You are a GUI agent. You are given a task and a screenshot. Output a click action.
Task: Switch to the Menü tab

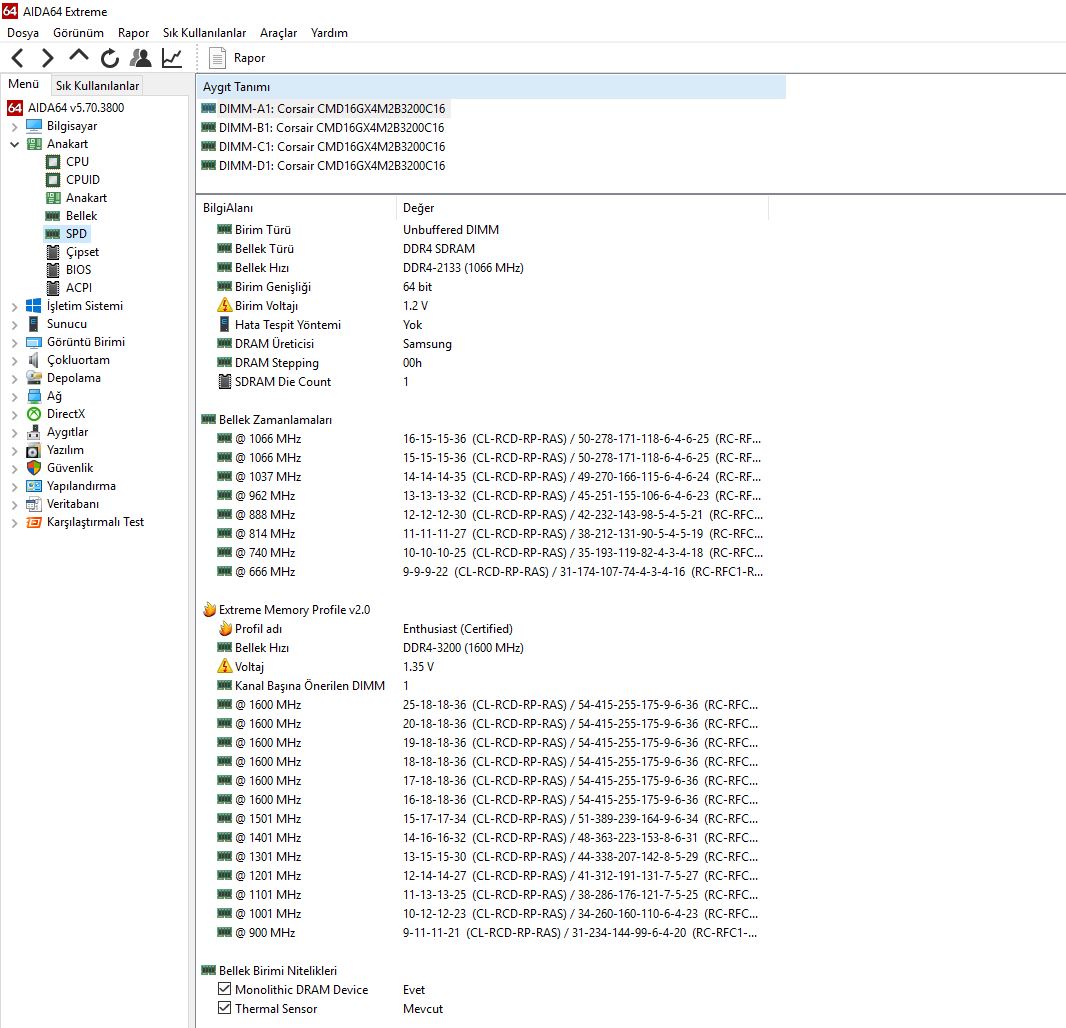pyautogui.click(x=24, y=84)
